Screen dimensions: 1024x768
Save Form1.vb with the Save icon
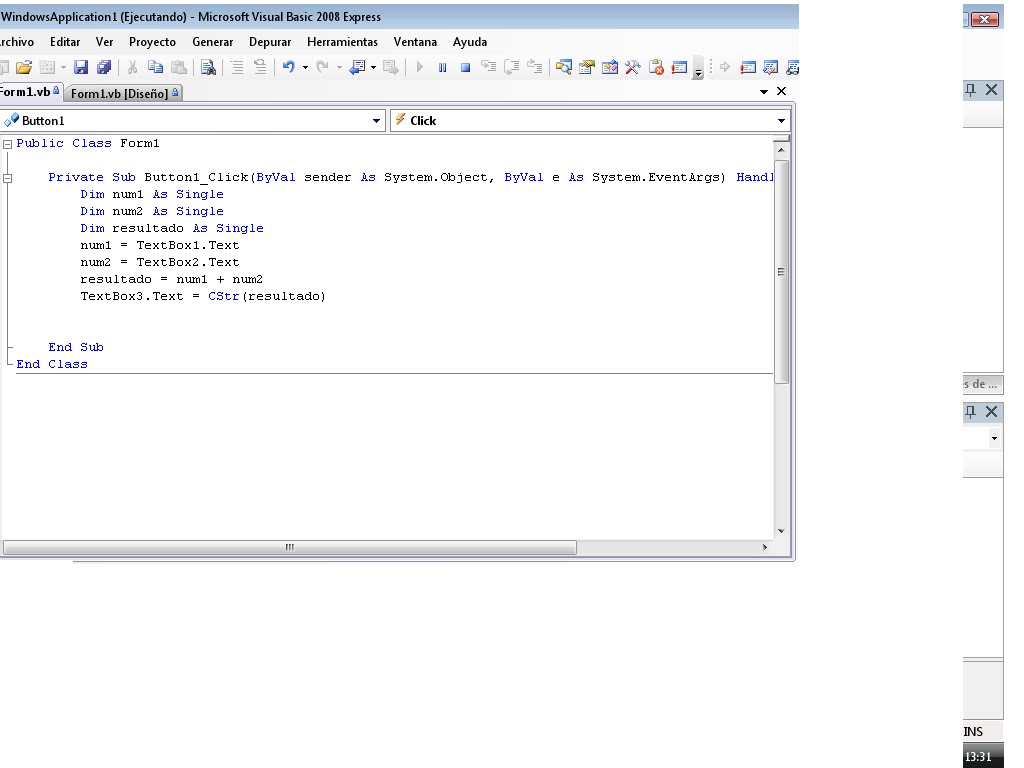click(x=80, y=67)
